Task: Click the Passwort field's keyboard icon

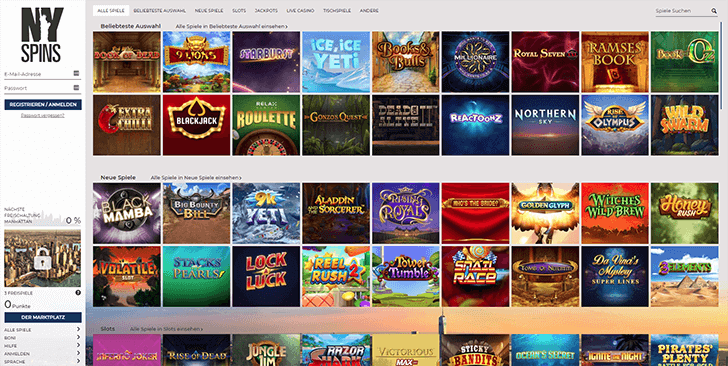Action: (x=76, y=87)
